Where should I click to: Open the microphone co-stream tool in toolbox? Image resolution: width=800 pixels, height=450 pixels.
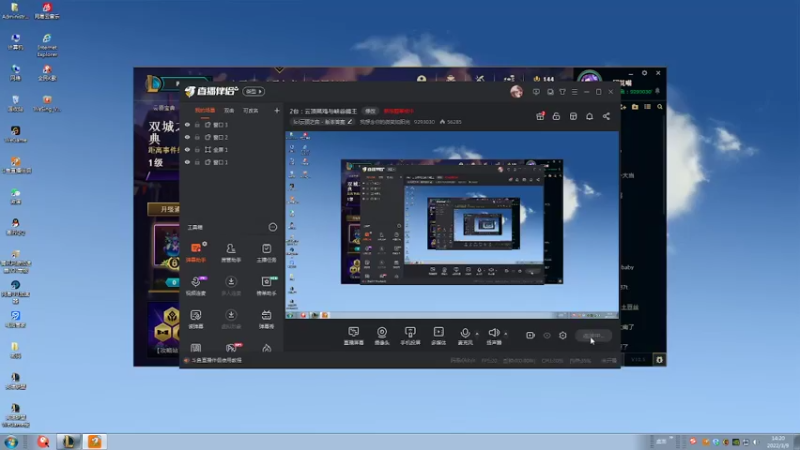click(x=196, y=286)
